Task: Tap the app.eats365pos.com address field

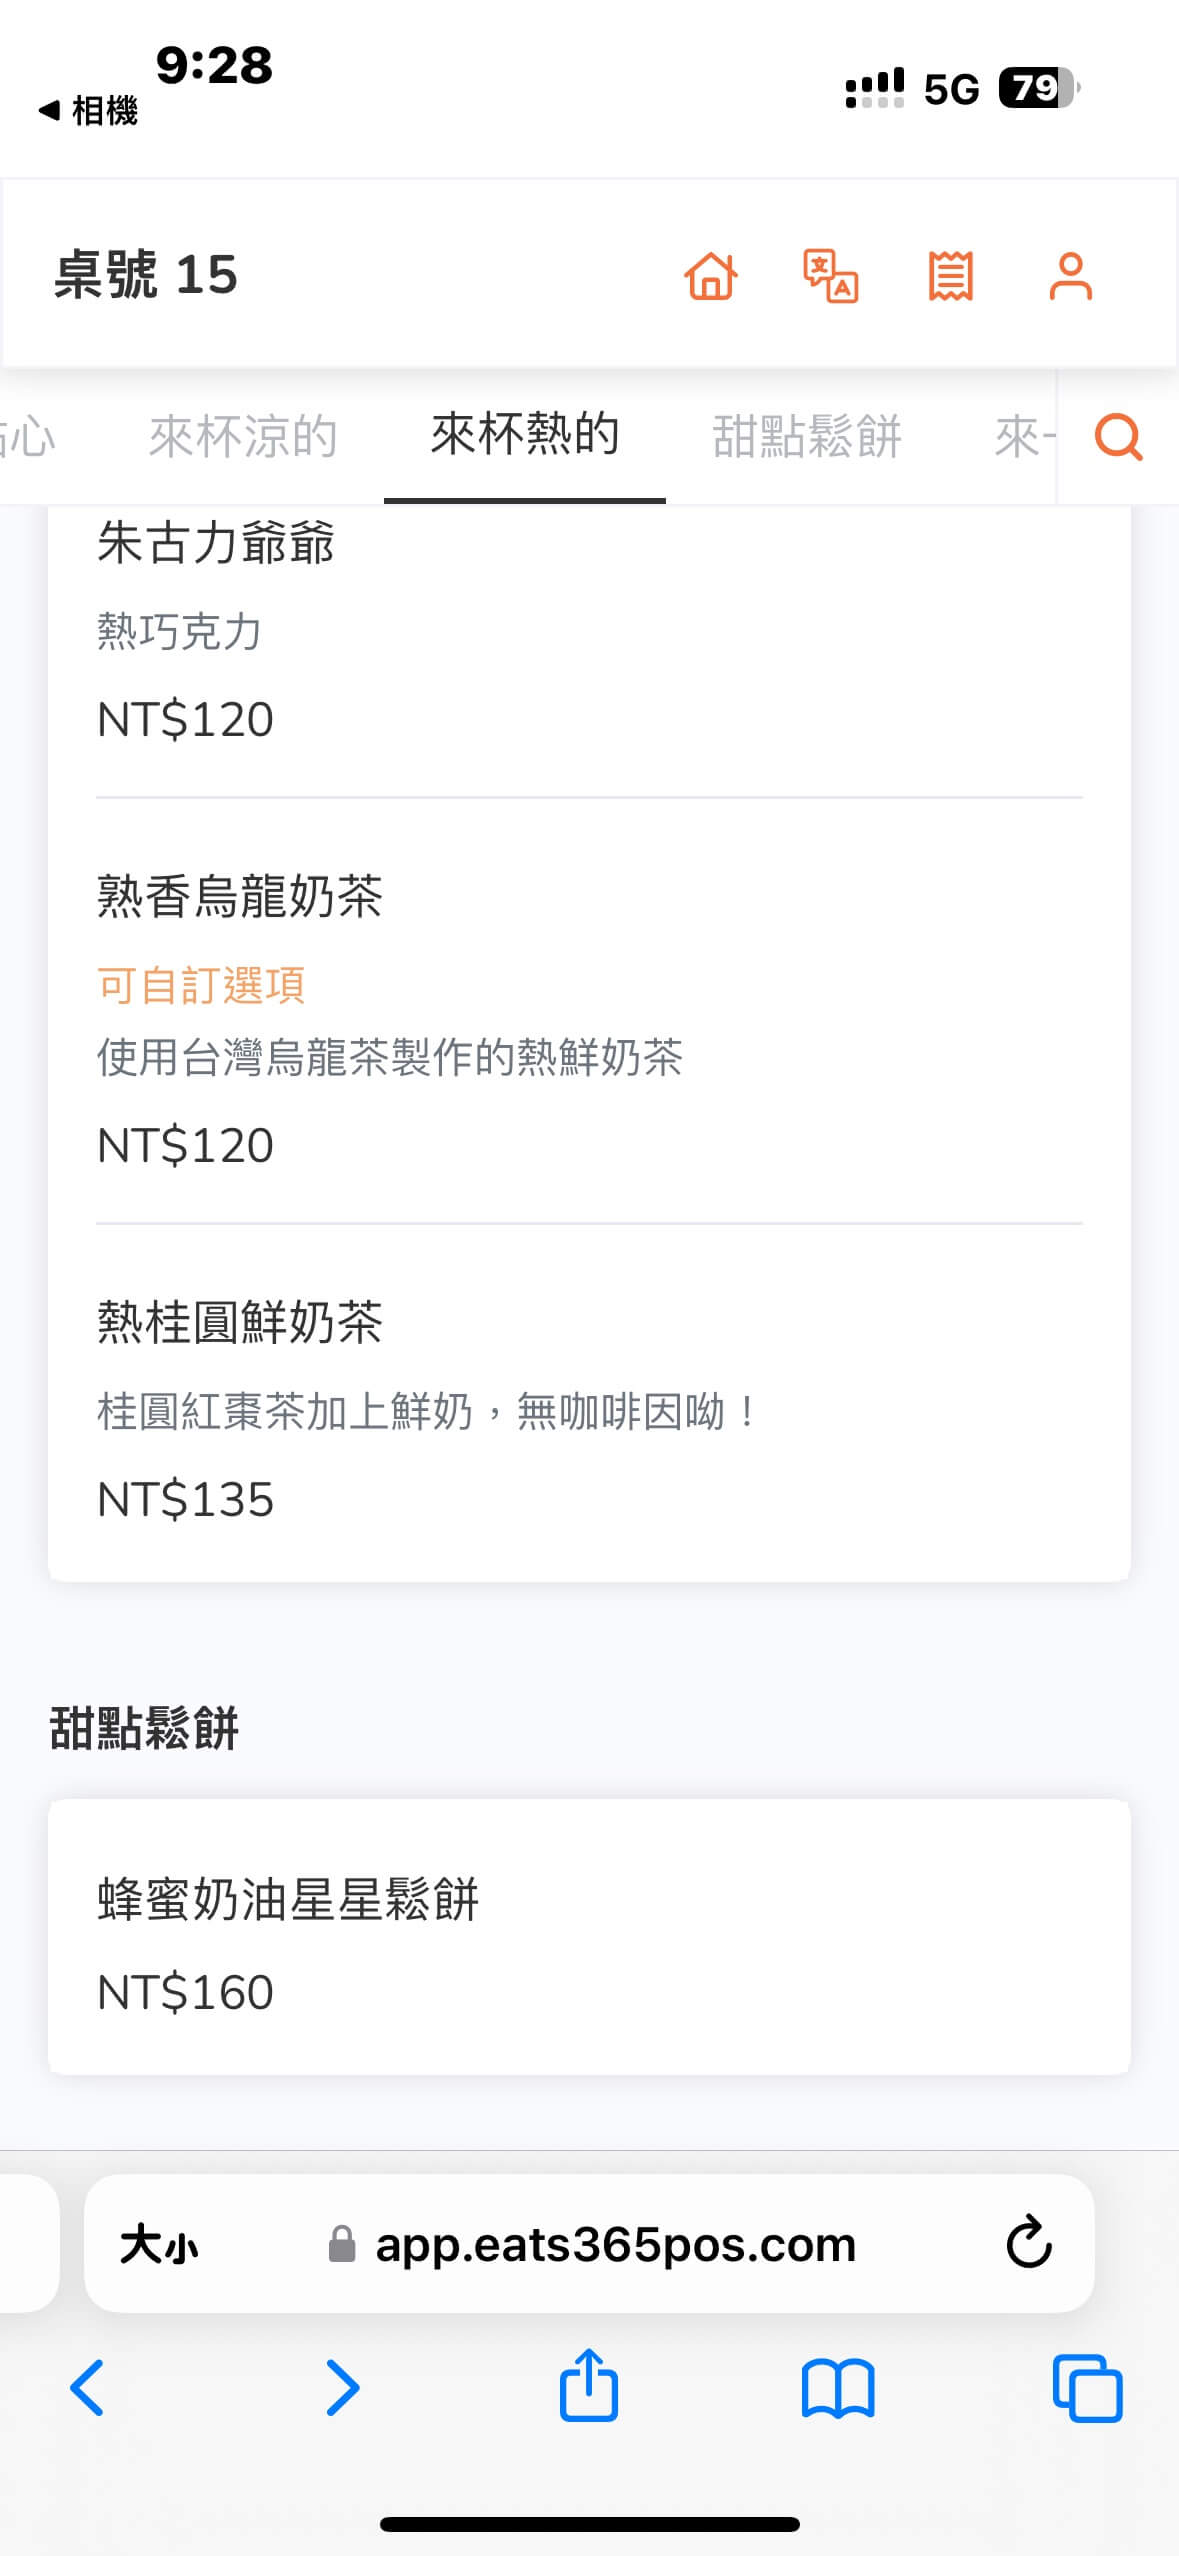Action: click(615, 2245)
